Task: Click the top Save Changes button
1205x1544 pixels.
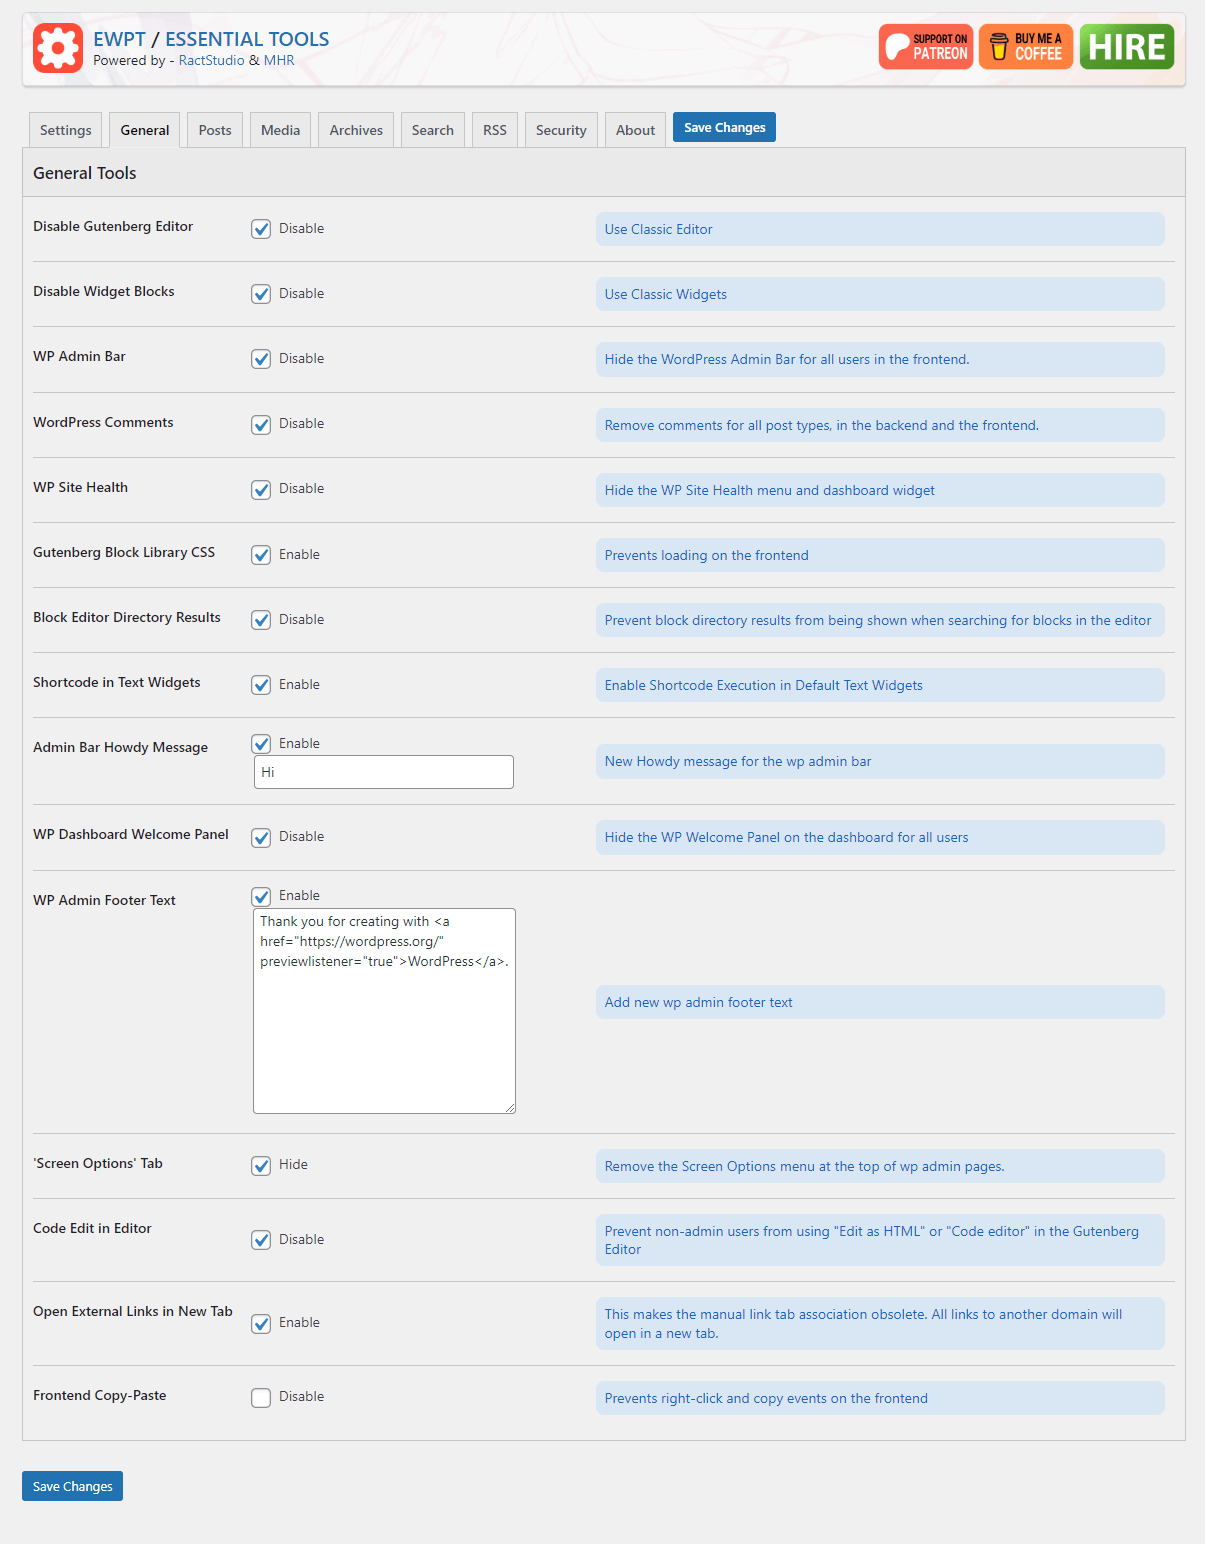Action: (724, 127)
